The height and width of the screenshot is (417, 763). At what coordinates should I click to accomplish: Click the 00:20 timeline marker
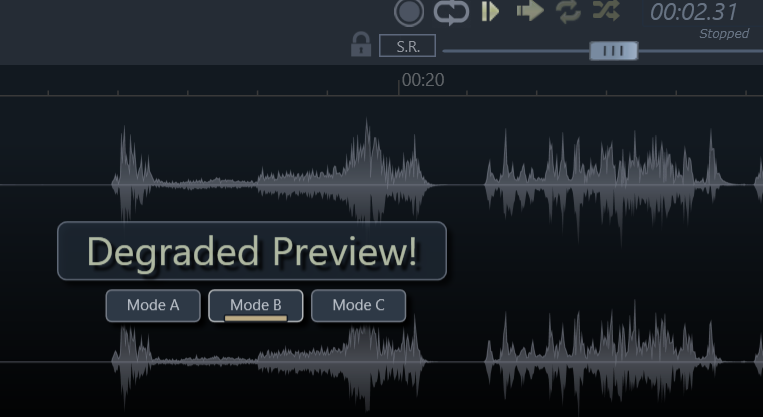coord(423,80)
